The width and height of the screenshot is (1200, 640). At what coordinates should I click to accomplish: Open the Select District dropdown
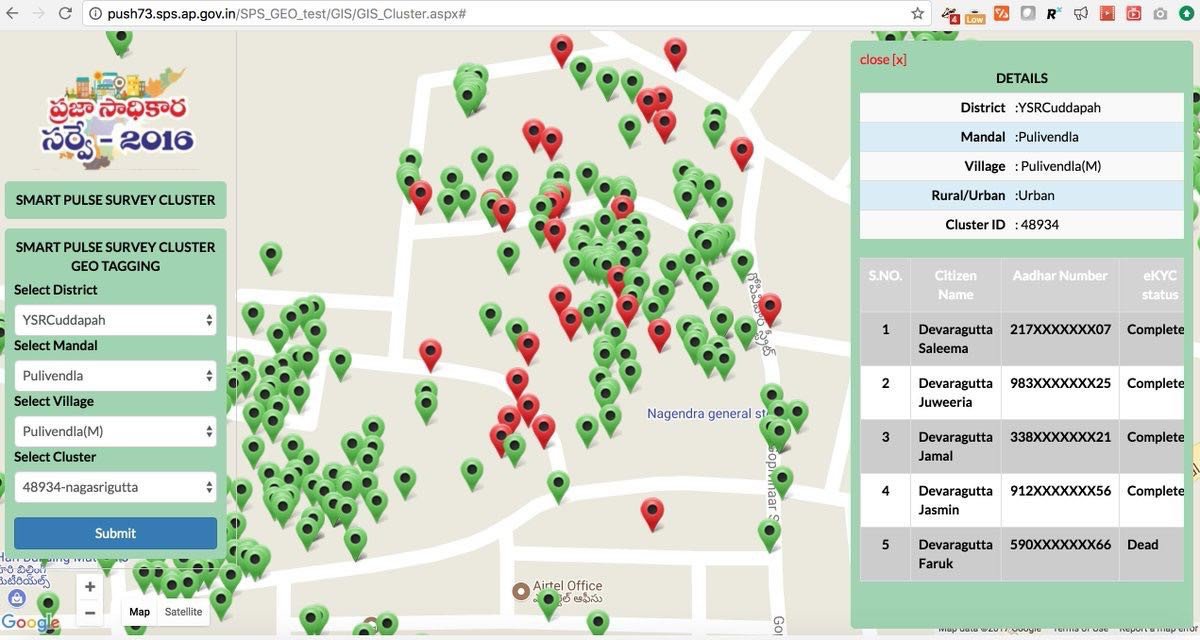point(116,320)
